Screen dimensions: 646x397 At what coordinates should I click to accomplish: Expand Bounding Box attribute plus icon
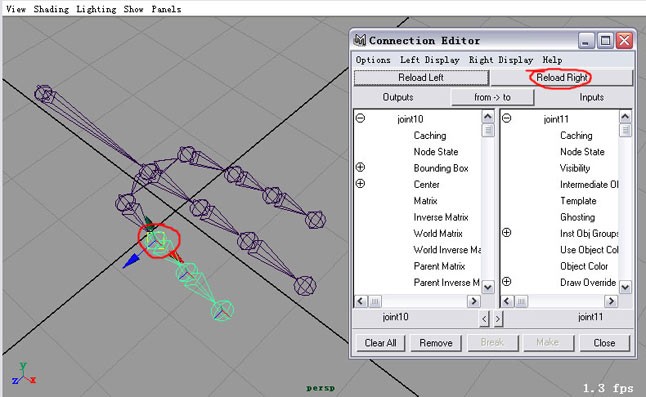pyautogui.click(x=360, y=167)
